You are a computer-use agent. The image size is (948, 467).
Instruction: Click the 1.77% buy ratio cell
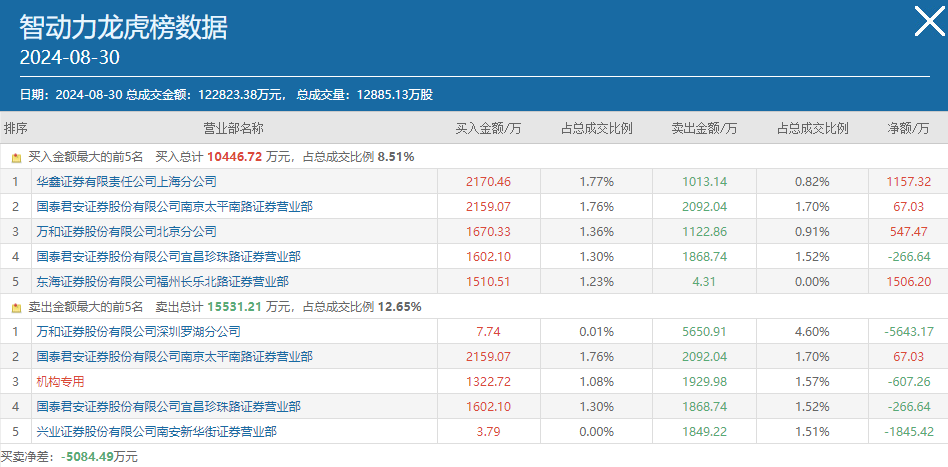coord(597,181)
